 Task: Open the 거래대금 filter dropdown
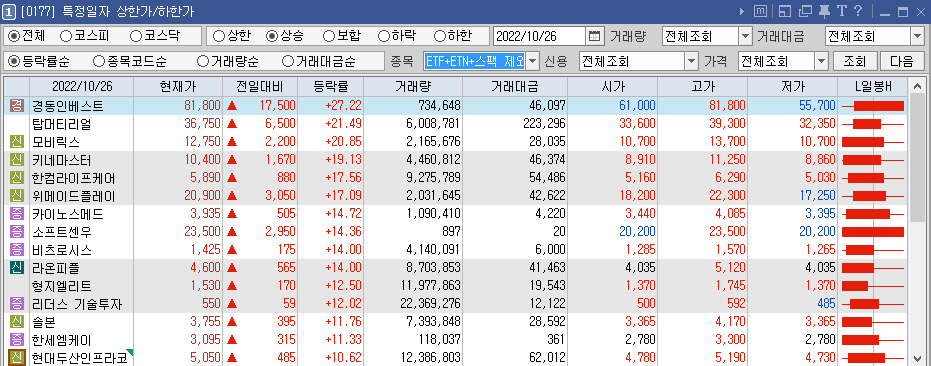click(x=917, y=36)
